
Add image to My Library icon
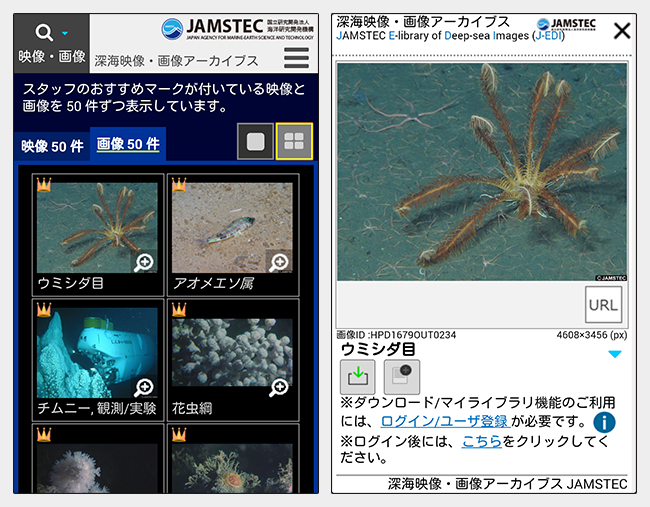(402, 377)
